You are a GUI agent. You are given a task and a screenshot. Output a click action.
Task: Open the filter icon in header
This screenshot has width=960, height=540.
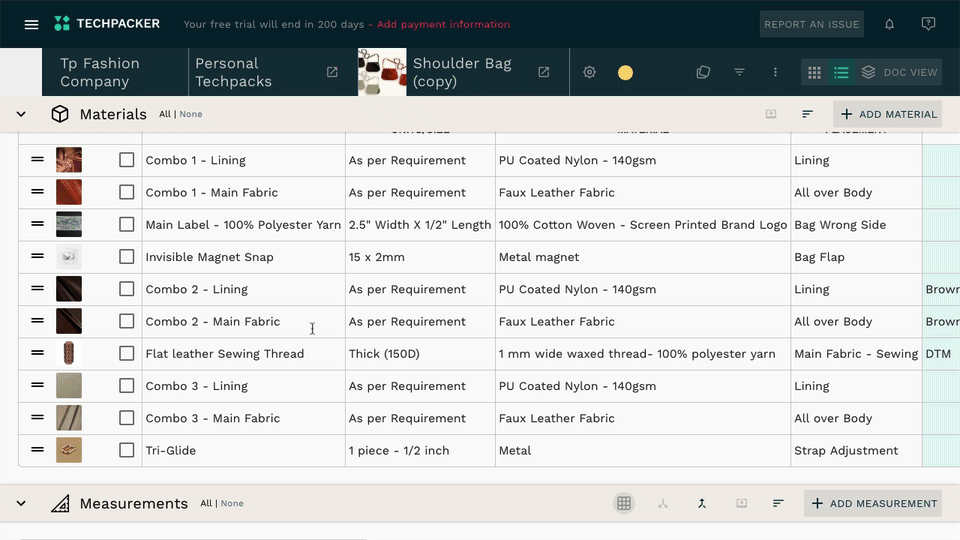[x=740, y=72]
